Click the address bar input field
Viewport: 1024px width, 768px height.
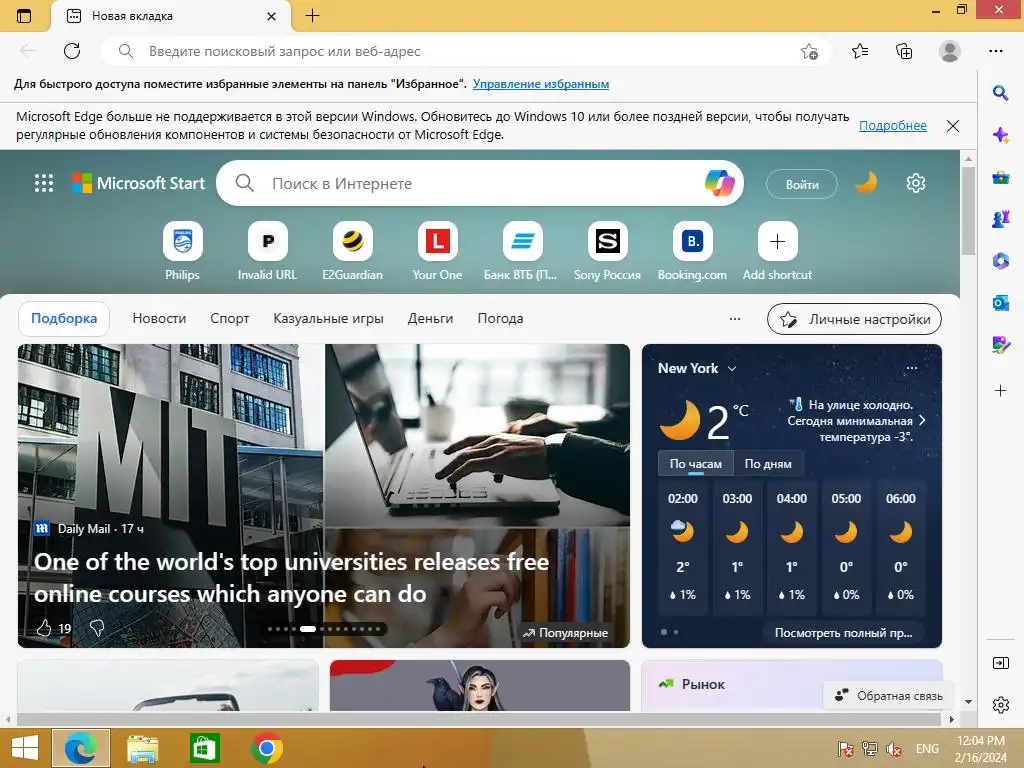click(x=465, y=51)
